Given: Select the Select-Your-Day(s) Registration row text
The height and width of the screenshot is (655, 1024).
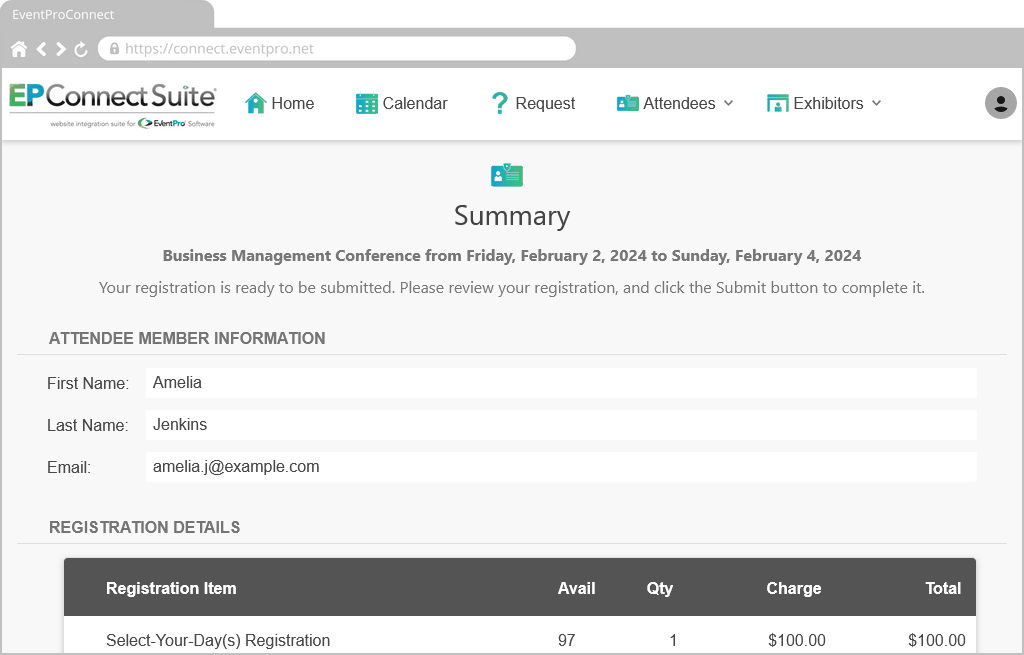Looking at the screenshot, I should pyautogui.click(x=218, y=640).
